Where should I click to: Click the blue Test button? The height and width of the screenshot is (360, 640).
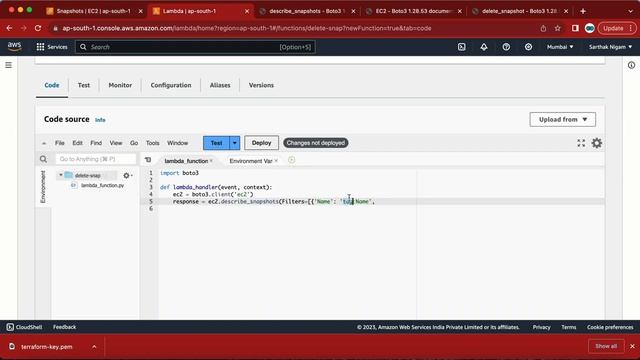click(216, 143)
